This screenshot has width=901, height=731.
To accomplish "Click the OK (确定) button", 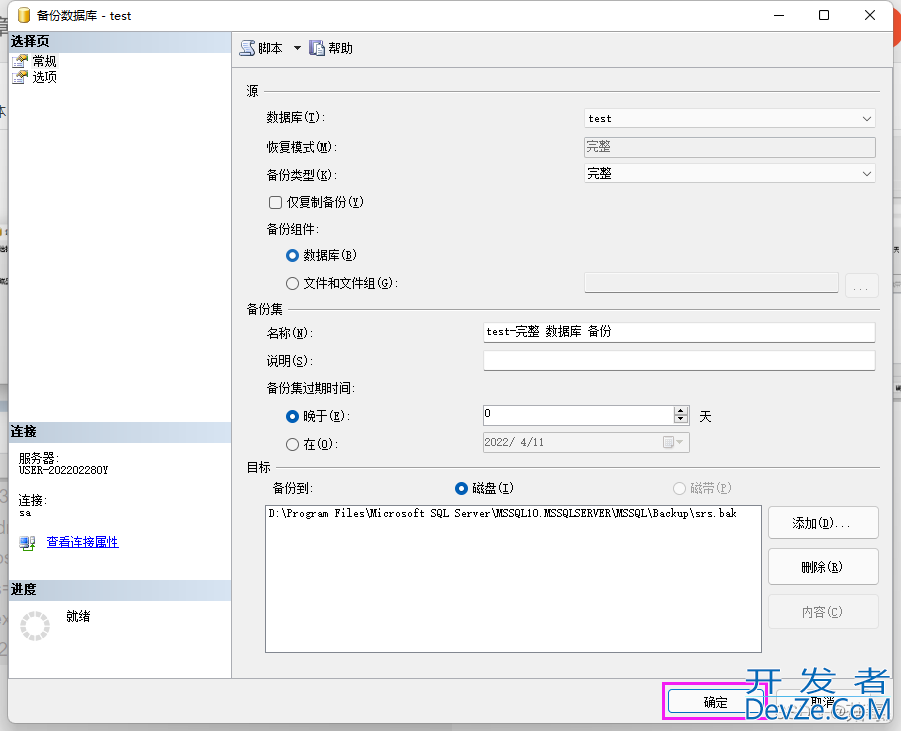I will [716, 702].
